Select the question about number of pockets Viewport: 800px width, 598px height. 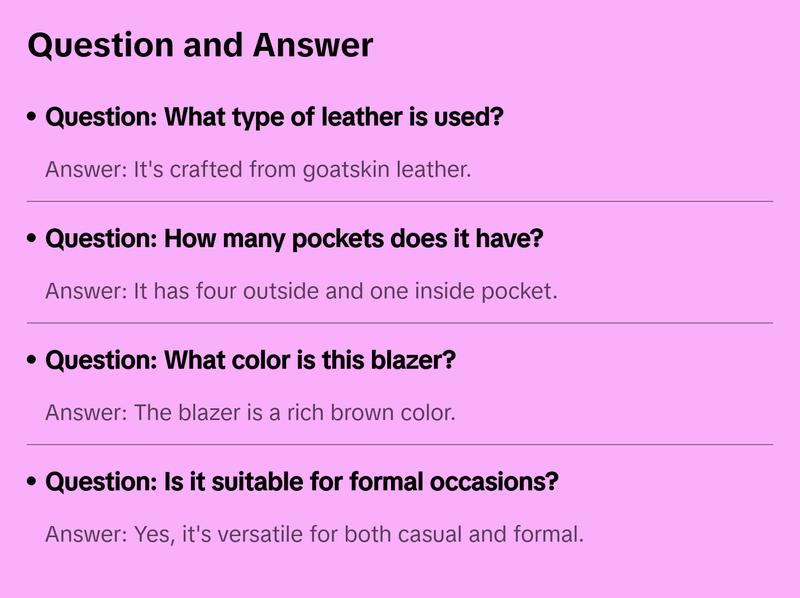click(x=294, y=239)
